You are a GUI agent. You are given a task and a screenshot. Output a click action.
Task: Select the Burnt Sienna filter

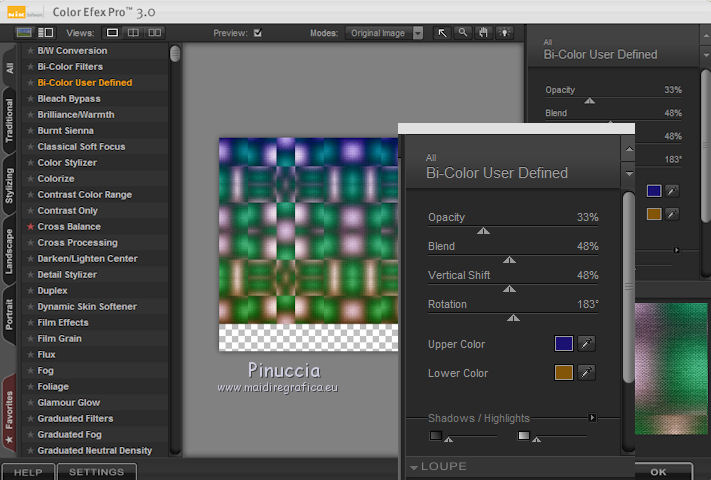[x=66, y=131]
